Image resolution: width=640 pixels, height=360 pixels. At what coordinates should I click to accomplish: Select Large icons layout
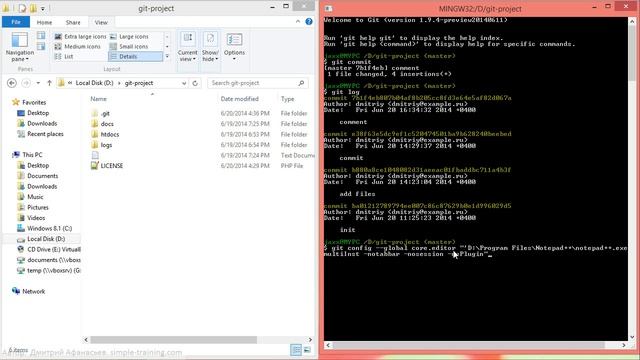(129, 36)
